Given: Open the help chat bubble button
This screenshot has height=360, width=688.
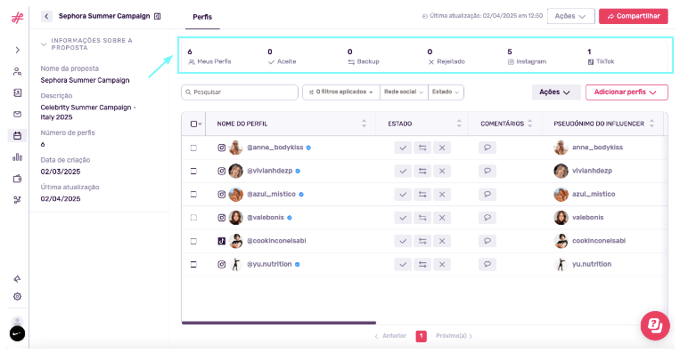Looking at the screenshot, I should pyautogui.click(x=655, y=326).
